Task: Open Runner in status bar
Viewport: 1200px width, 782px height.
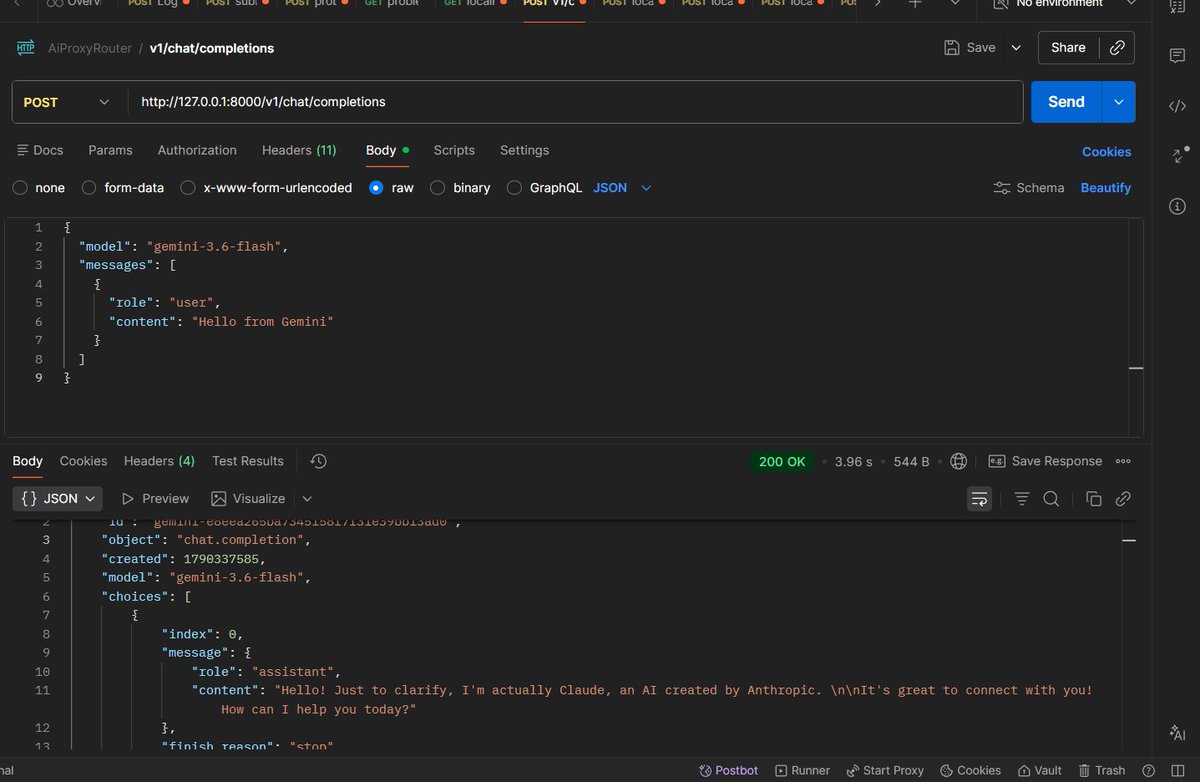Action: coord(800,770)
